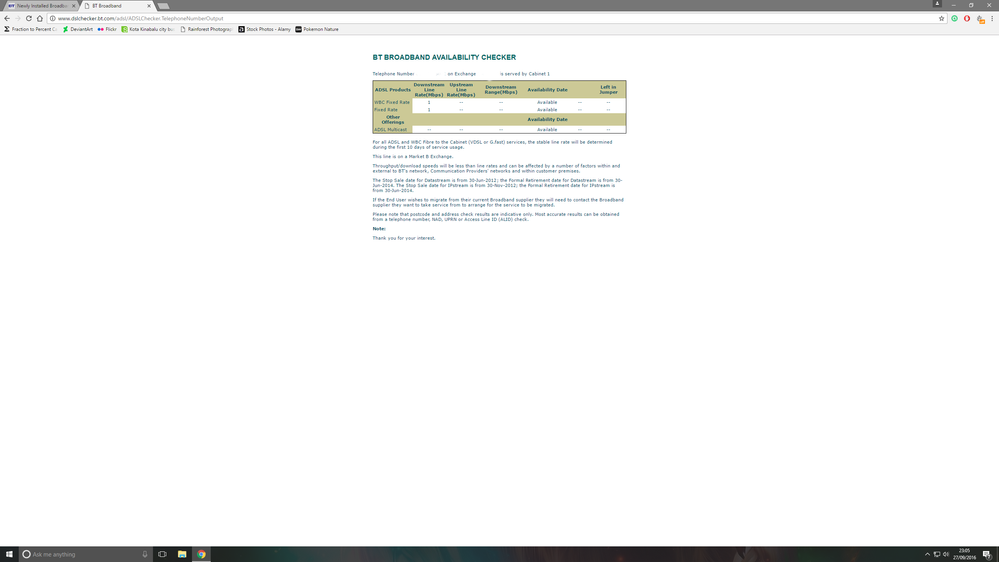Click the Cortana Ask me anything box
999x562 pixels.
[86, 554]
